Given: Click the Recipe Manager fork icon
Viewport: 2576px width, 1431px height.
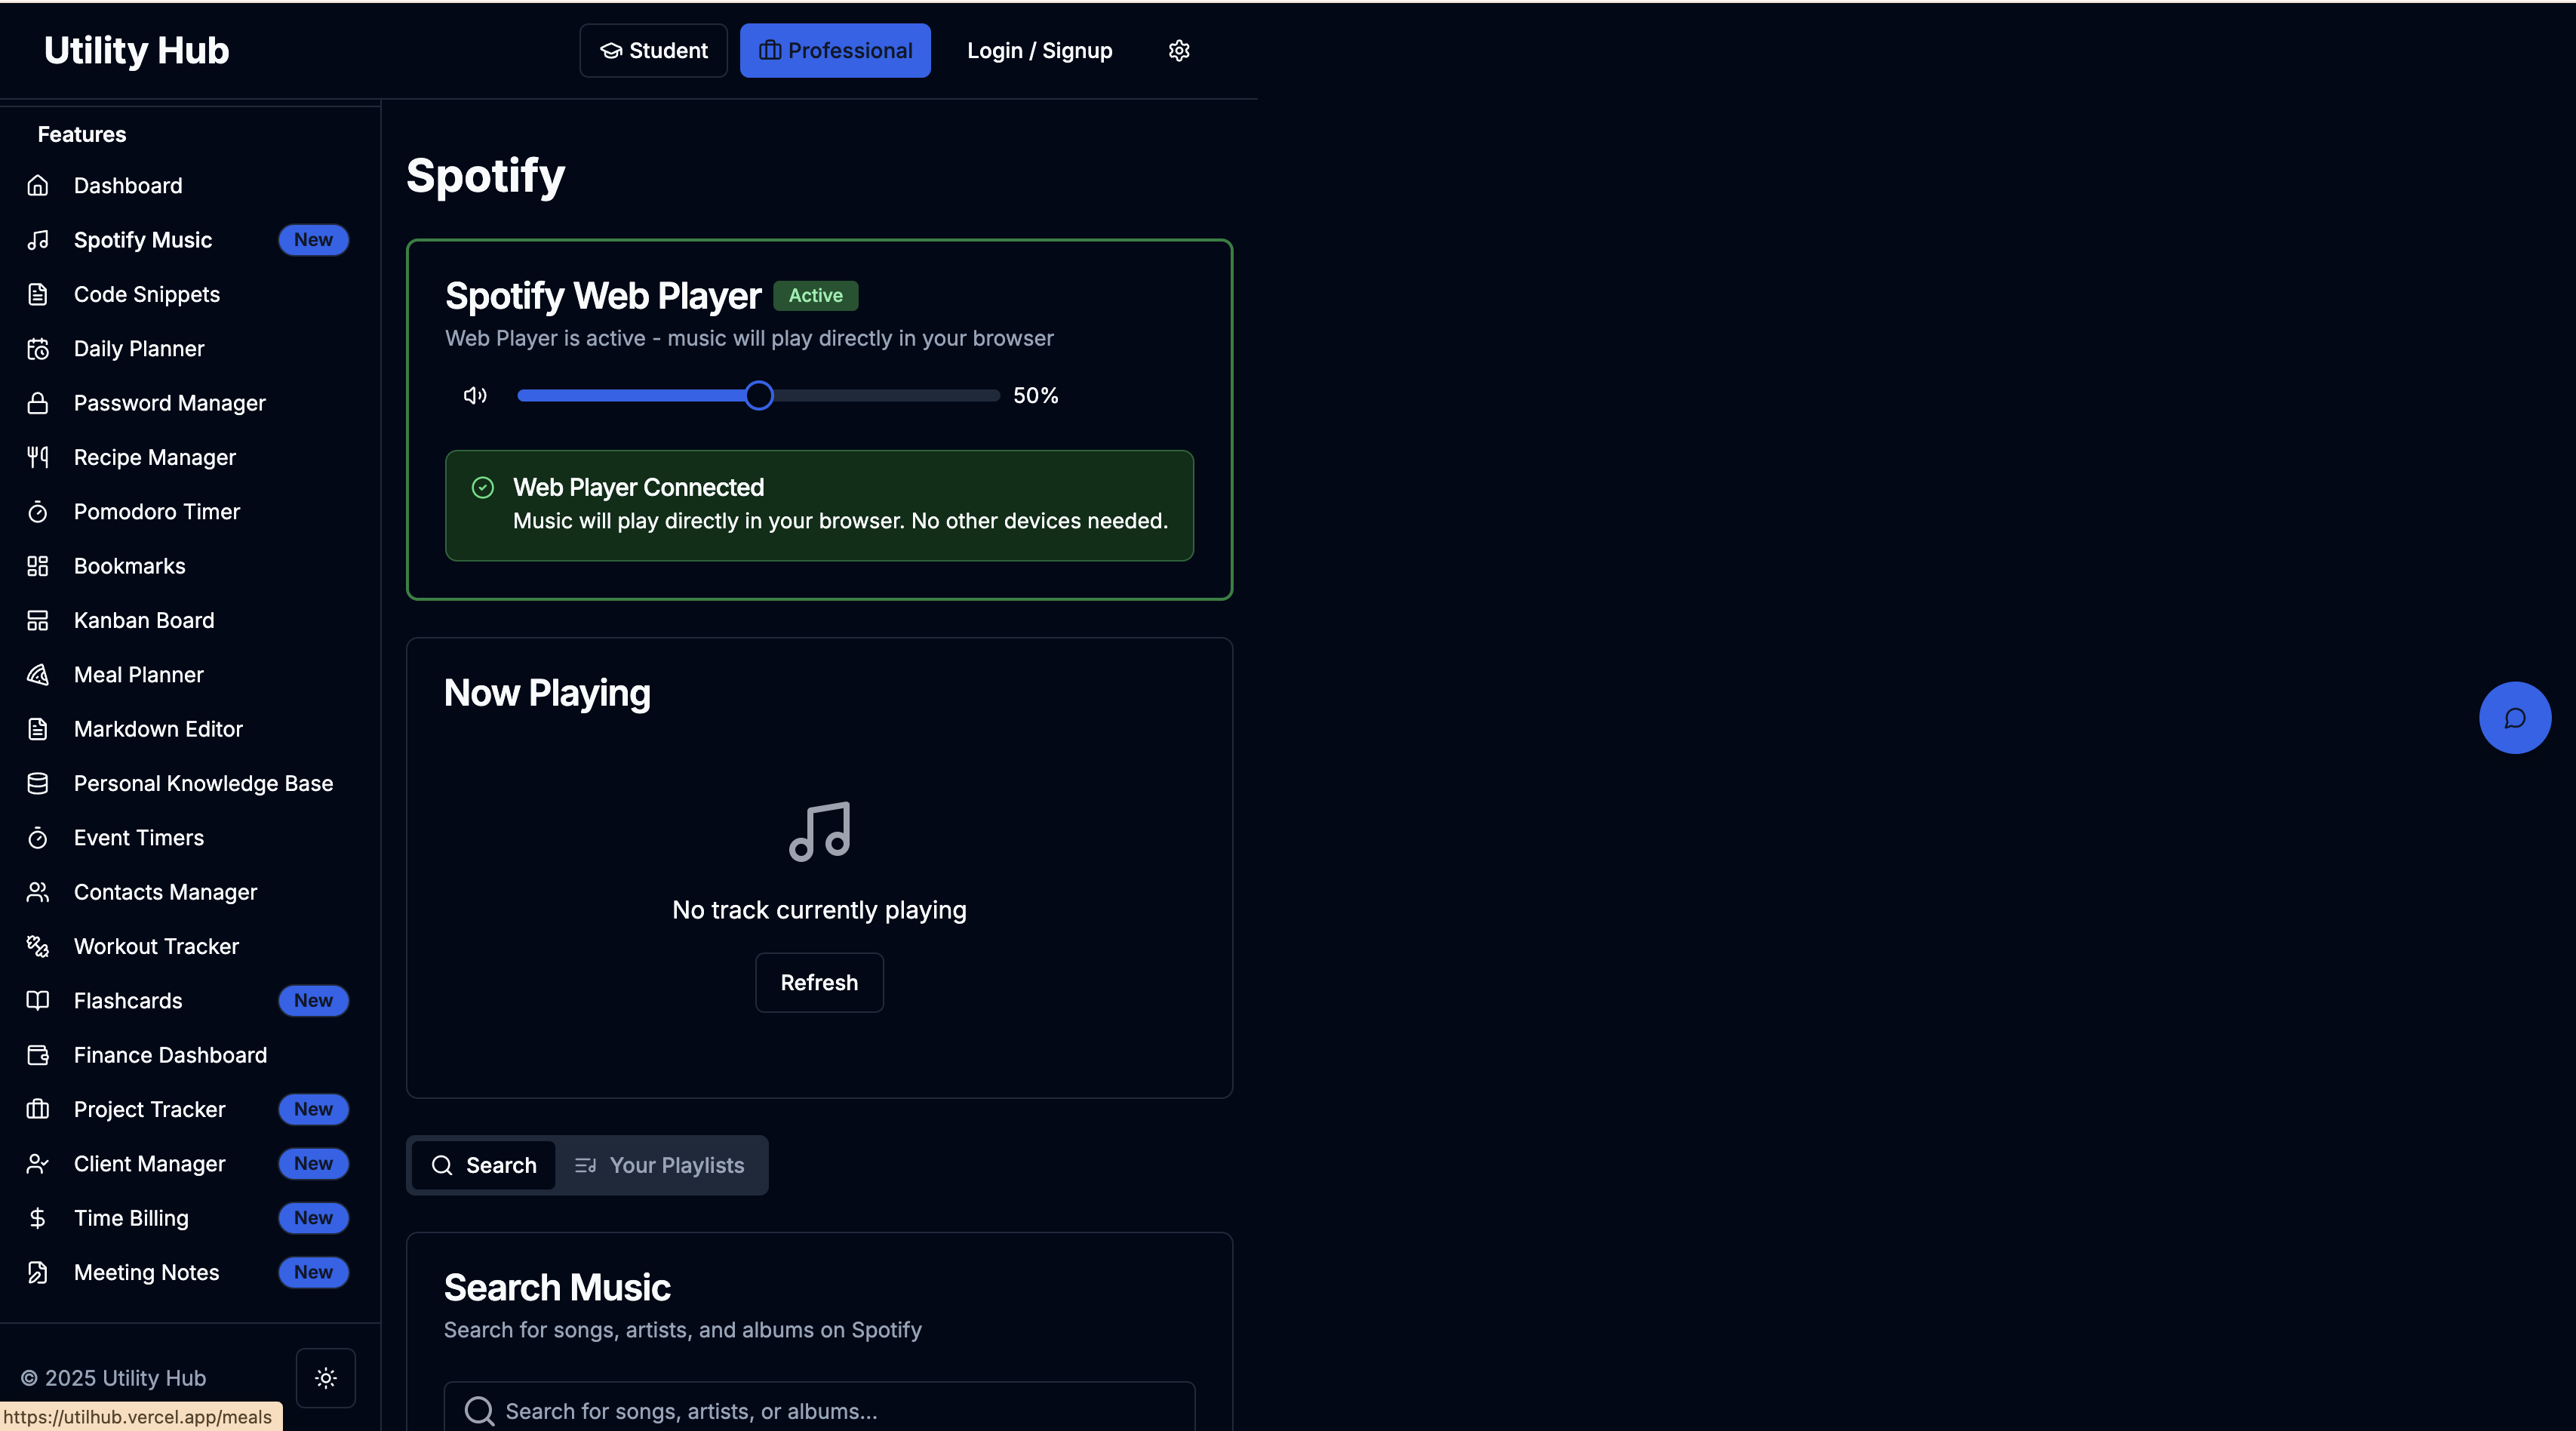Looking at the screenshot, I should [x=38, y=458].
